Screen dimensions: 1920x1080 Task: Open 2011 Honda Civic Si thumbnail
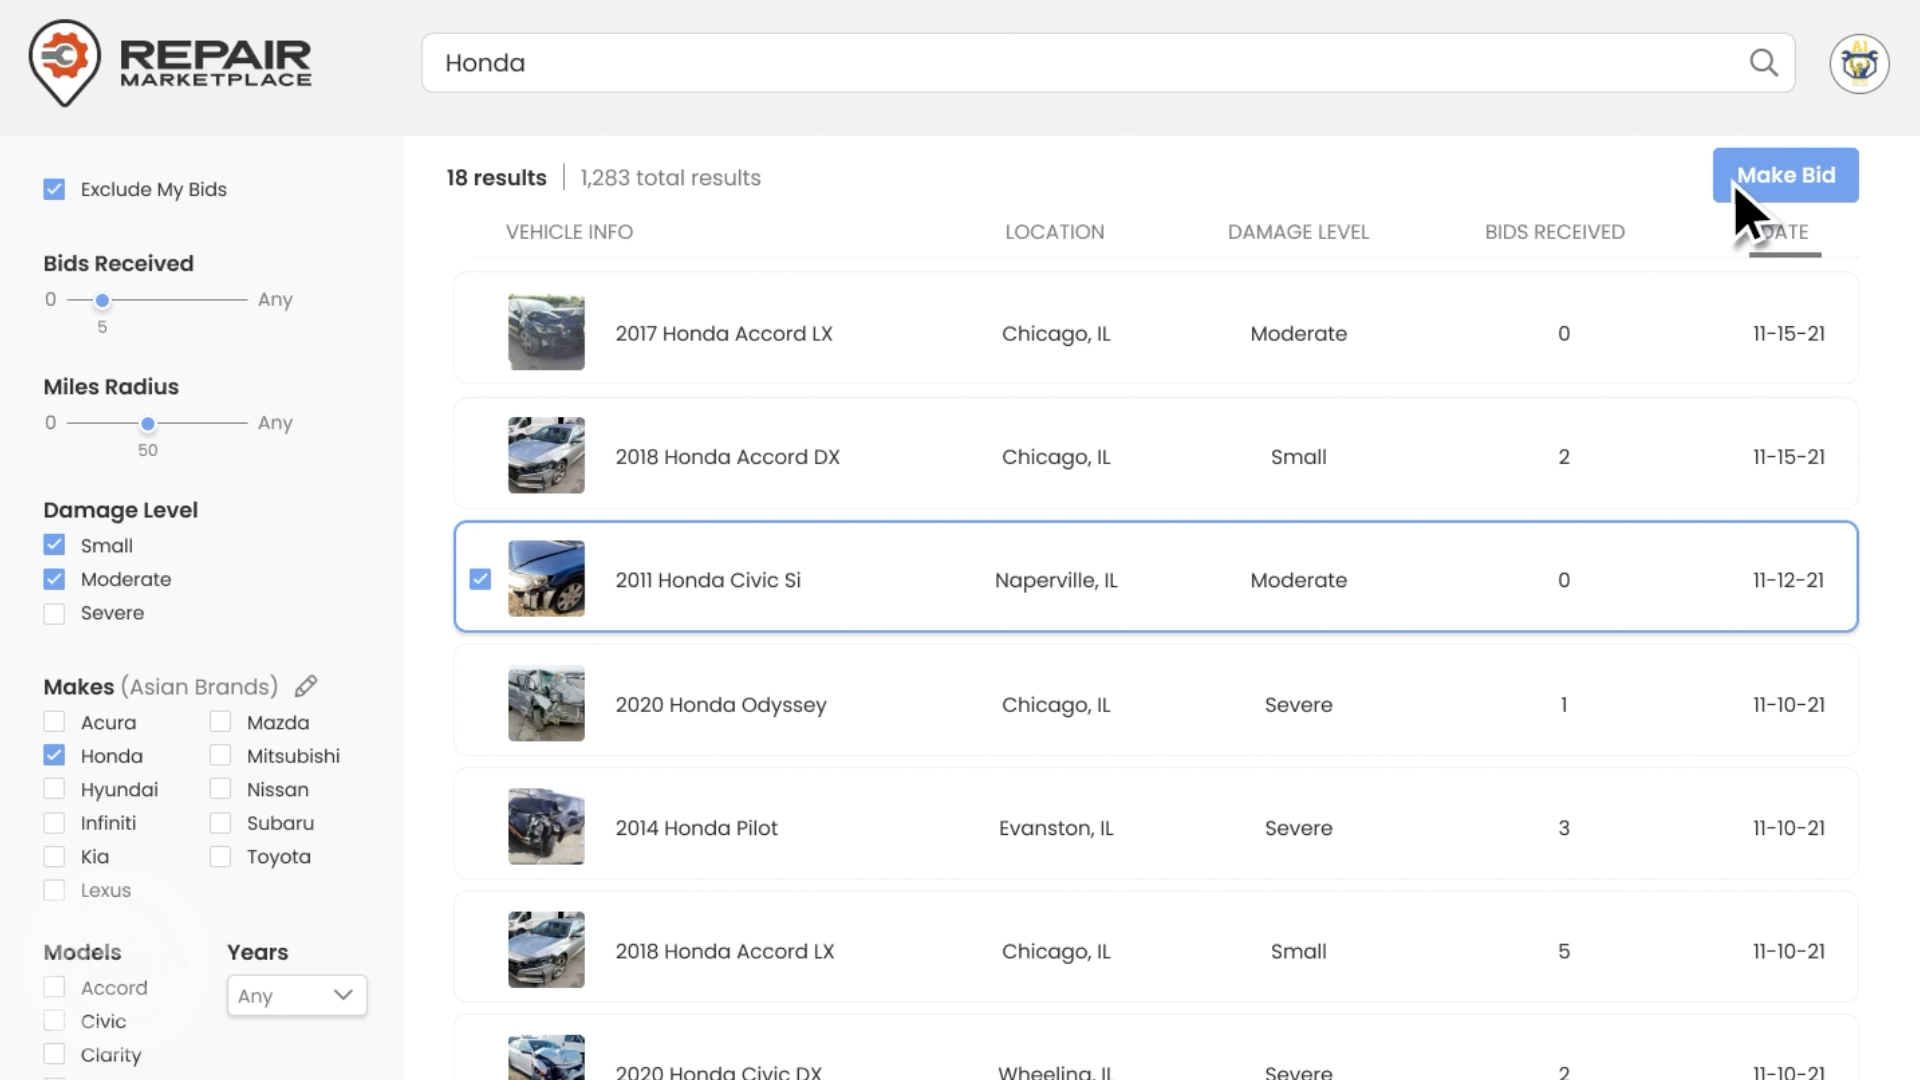tap(546, 578)
